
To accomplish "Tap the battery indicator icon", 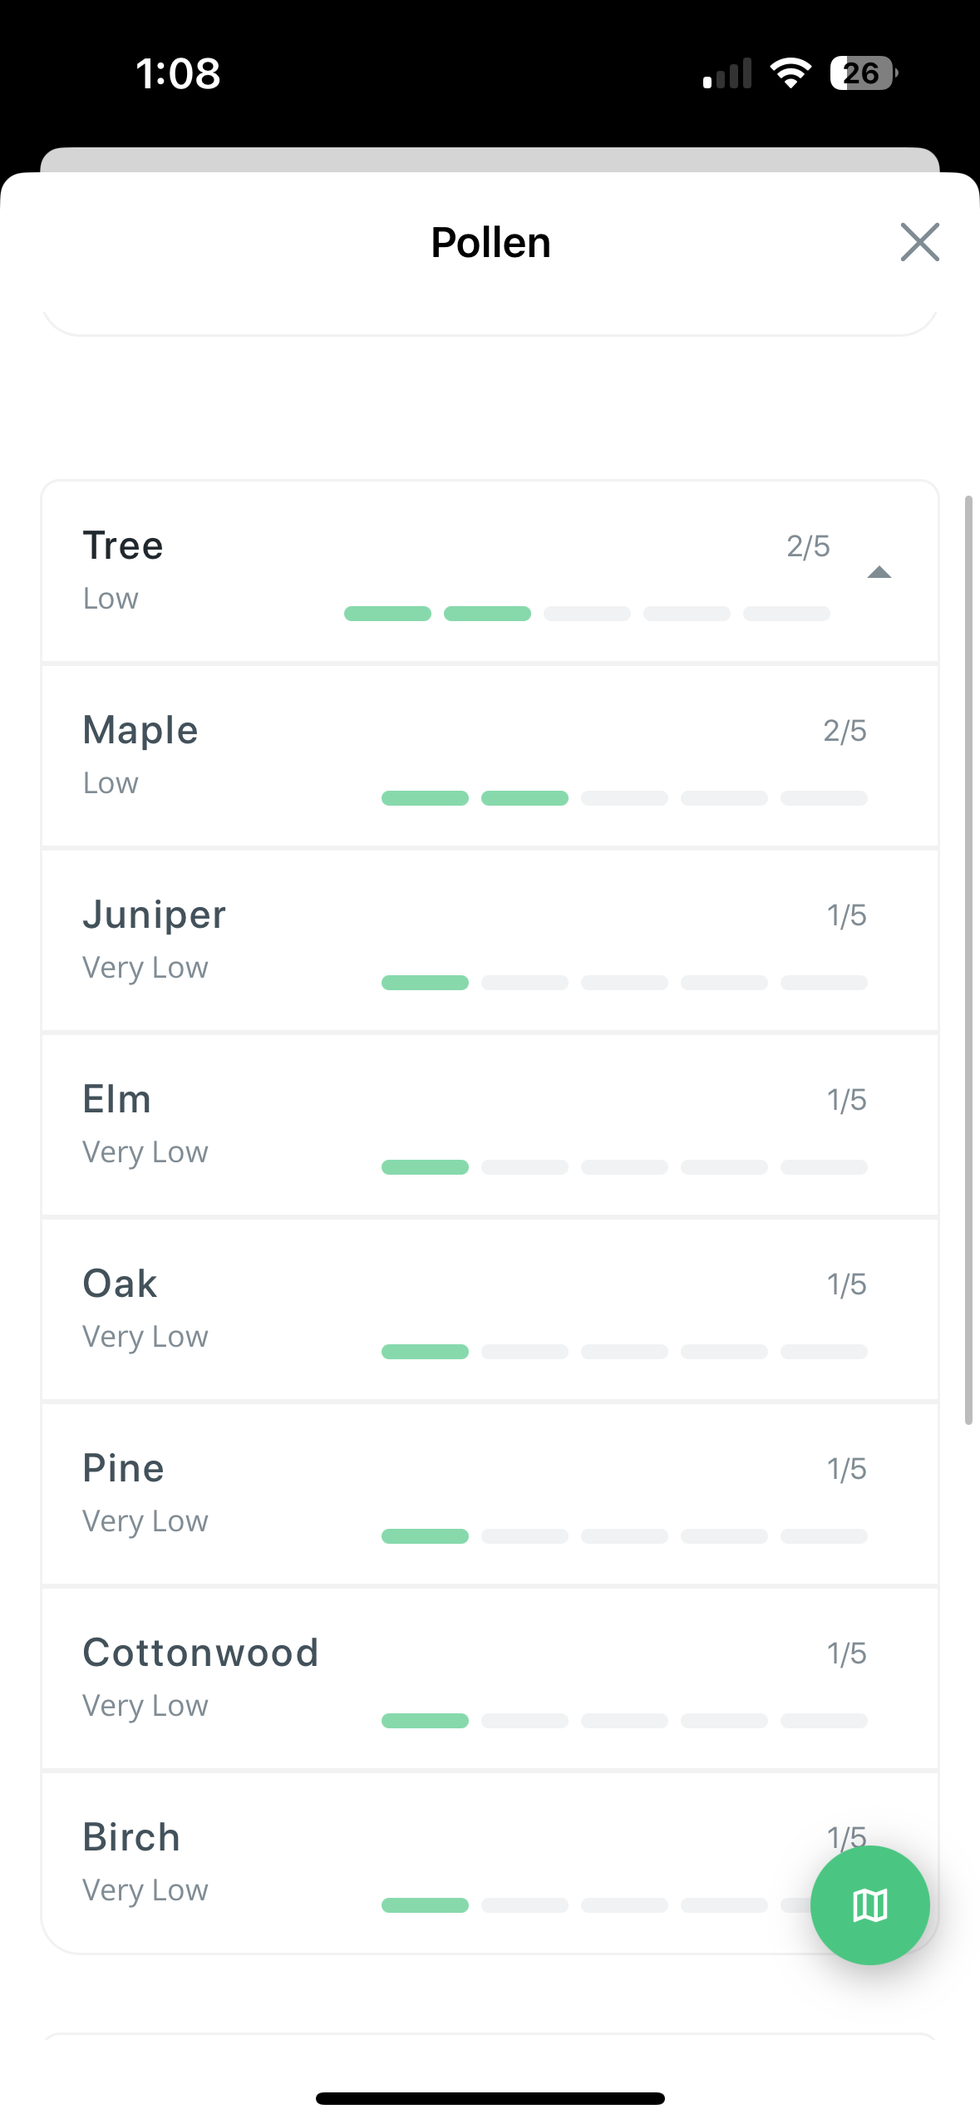I will click(x=863, y=73).
